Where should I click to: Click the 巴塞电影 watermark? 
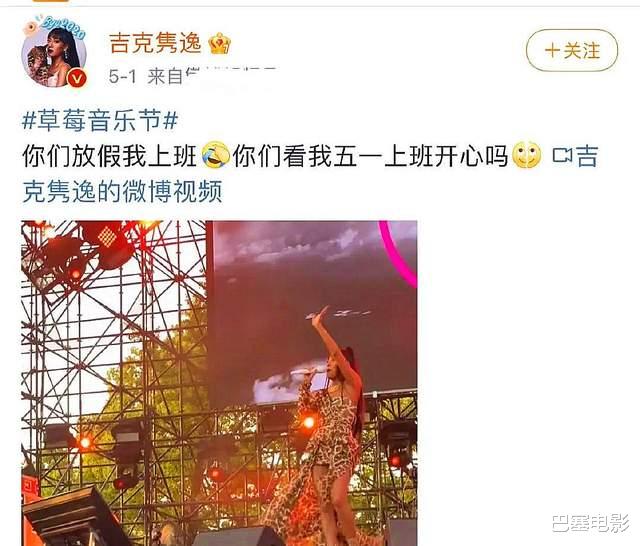pyautogui.click(x=591, y=523)
